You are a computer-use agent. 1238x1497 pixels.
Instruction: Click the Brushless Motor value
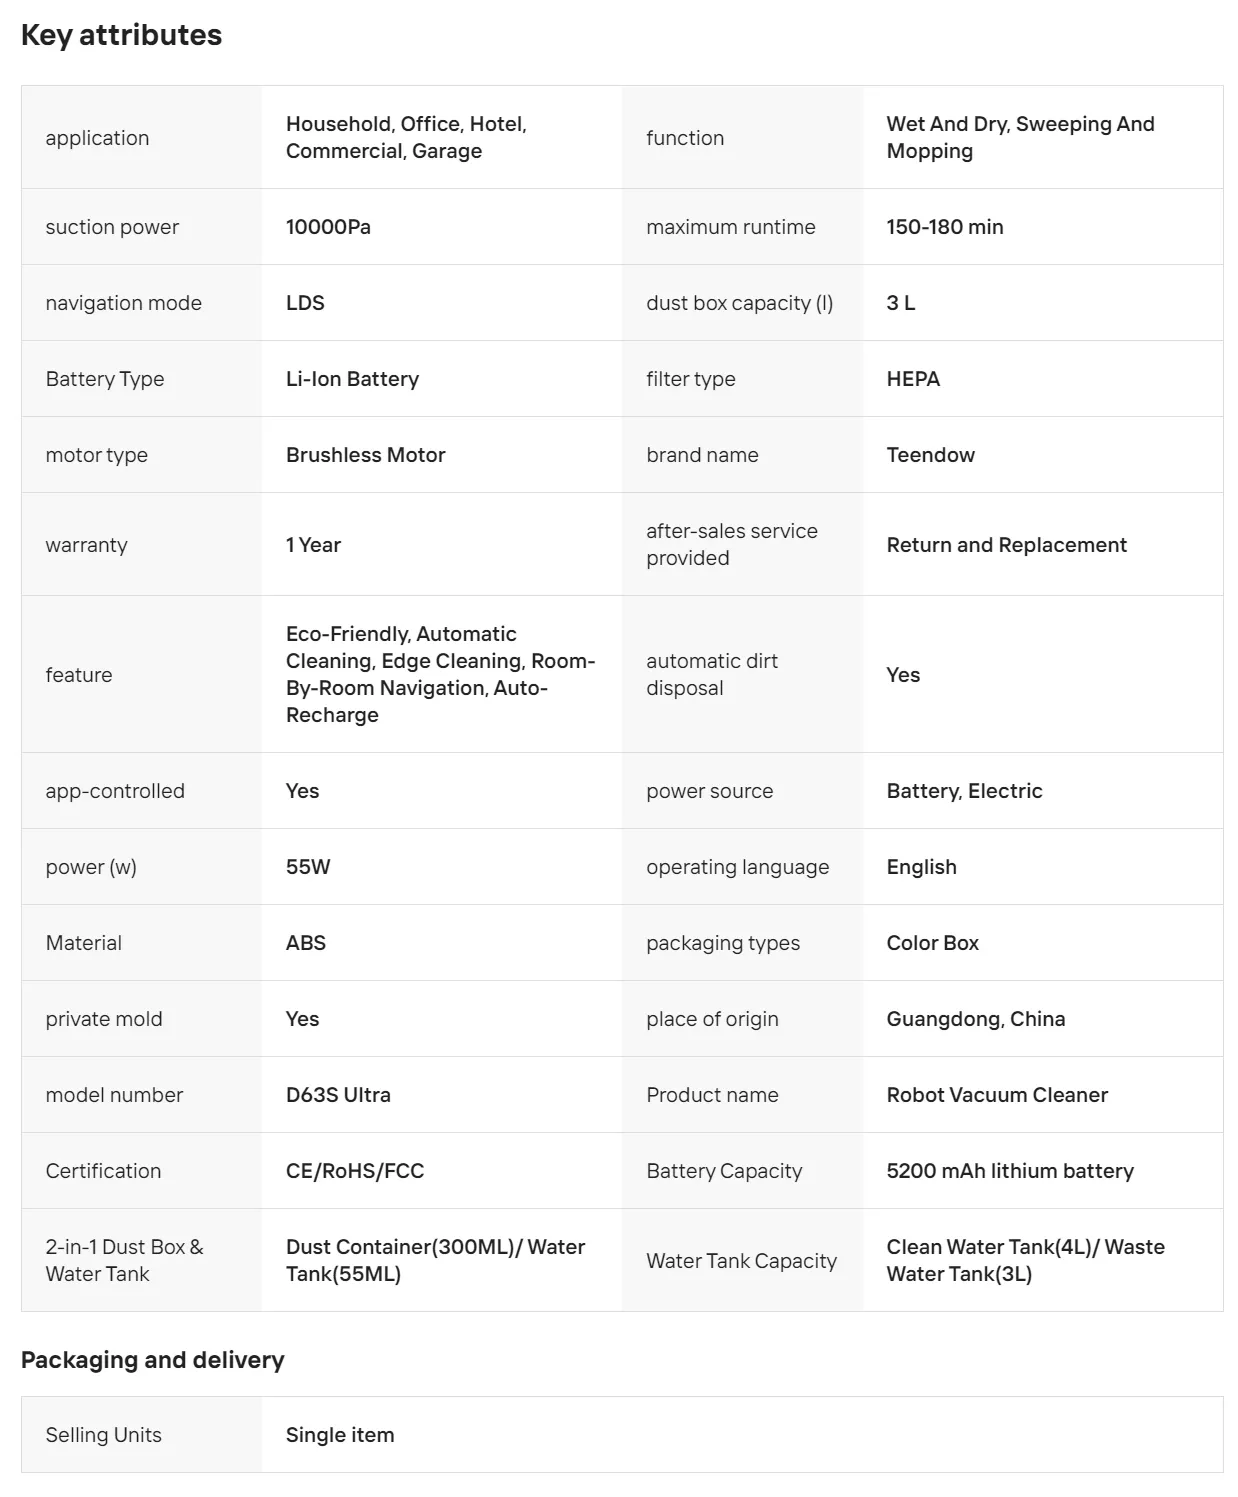coord(366,455)
